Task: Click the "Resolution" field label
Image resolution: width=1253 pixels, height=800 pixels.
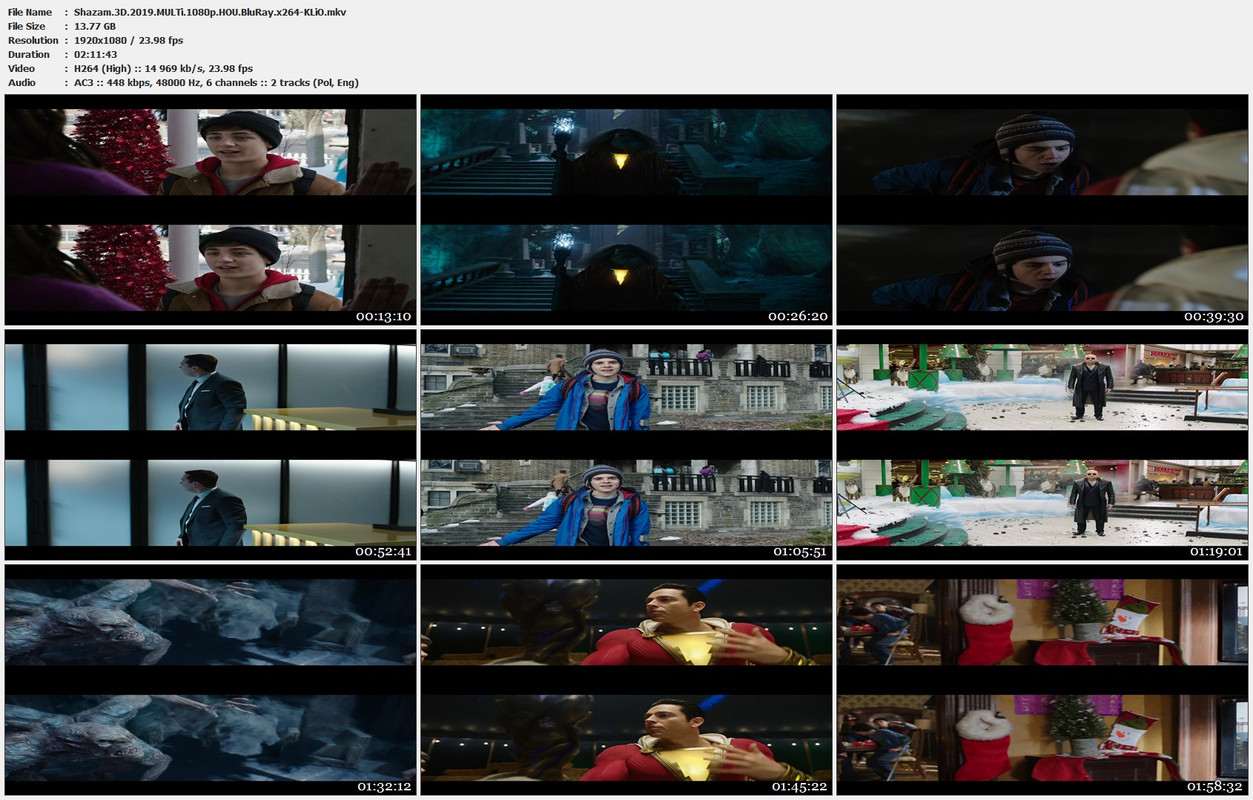Action: point(33,40)
